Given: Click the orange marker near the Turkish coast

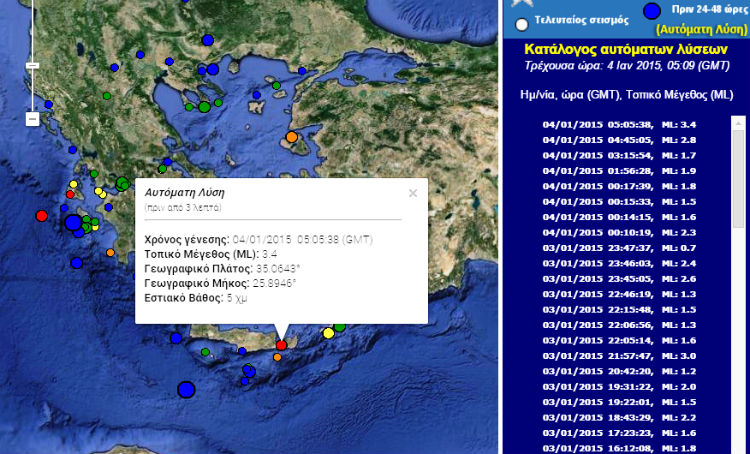Looking at the screenshot, I should click(x=292, y=136).
